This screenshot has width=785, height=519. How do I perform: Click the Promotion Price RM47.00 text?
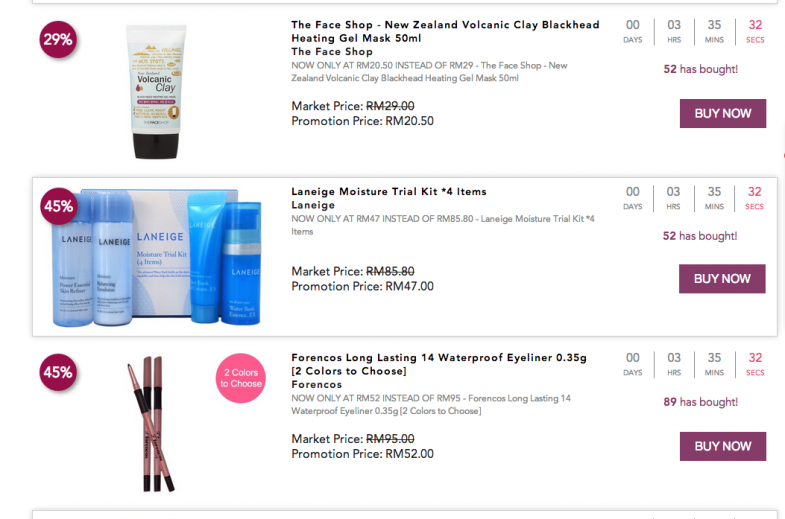point(362,286)
